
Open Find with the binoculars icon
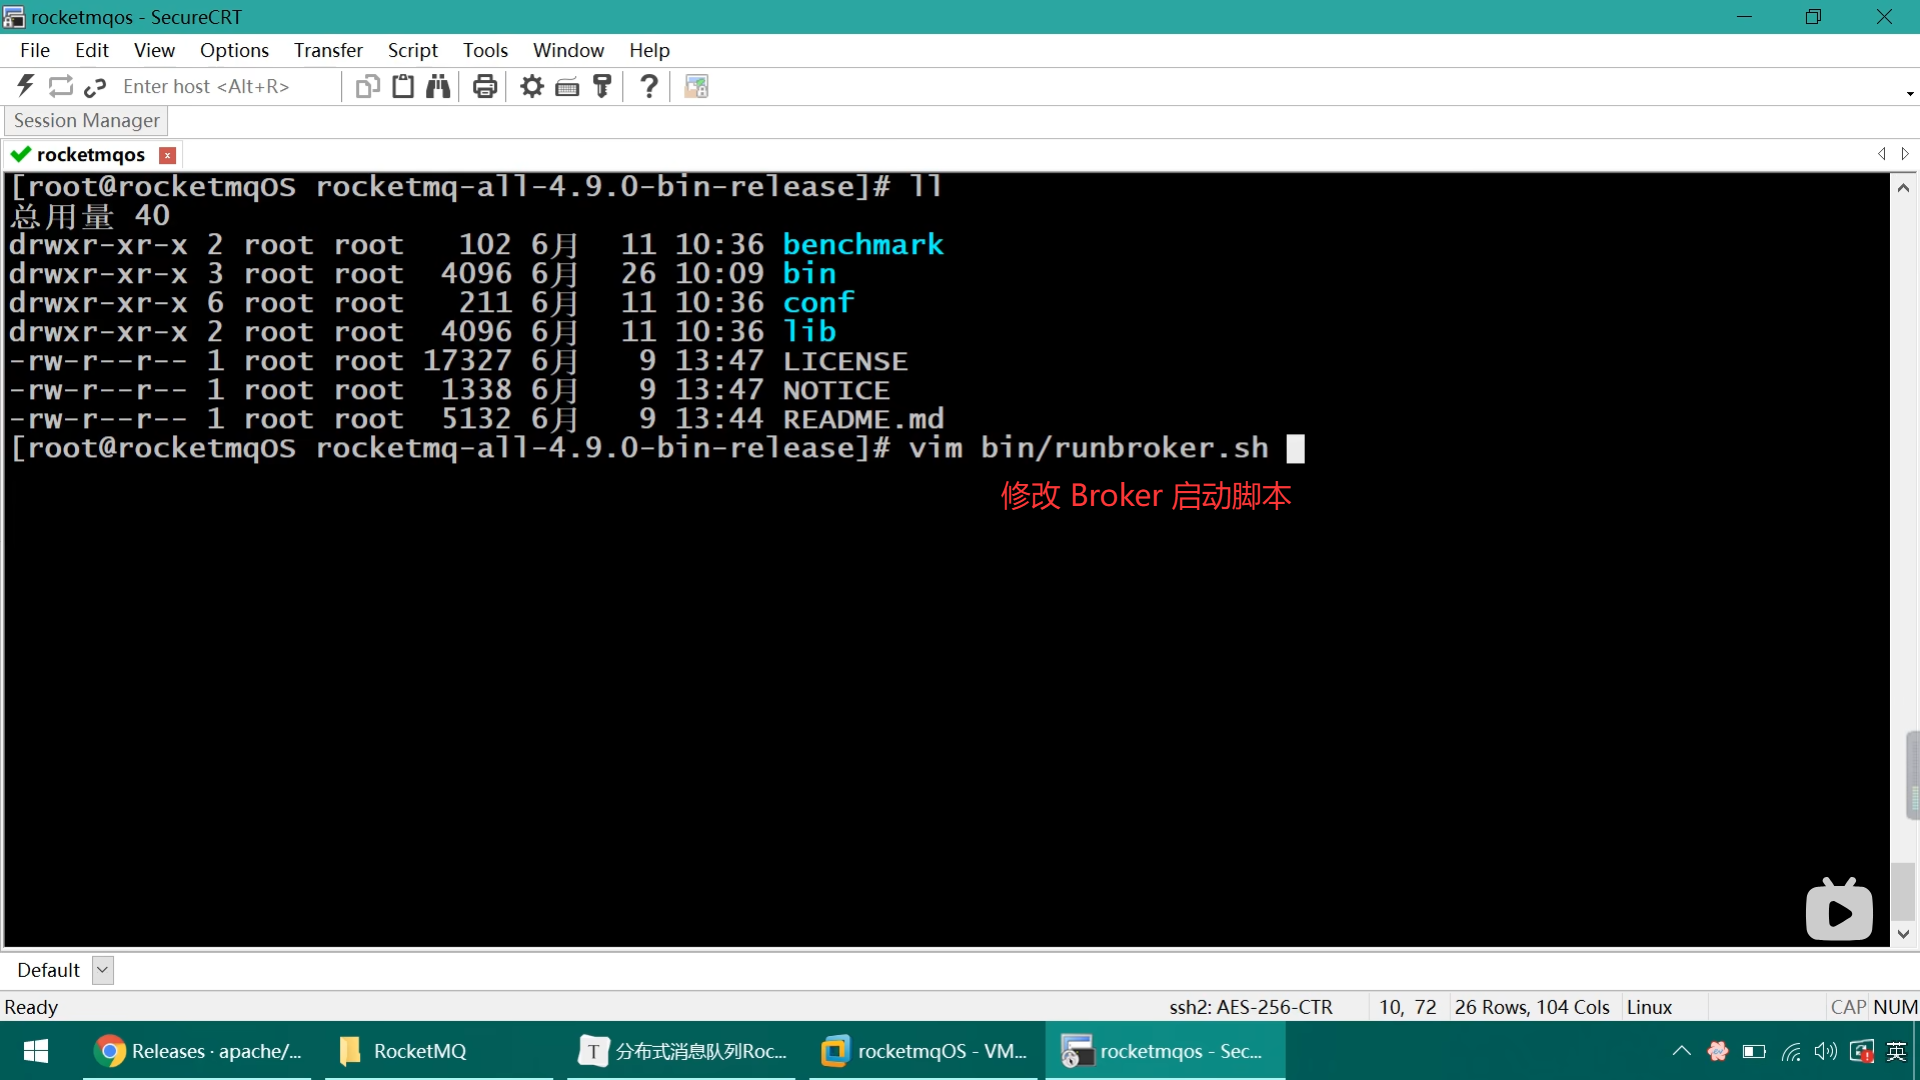438,86
